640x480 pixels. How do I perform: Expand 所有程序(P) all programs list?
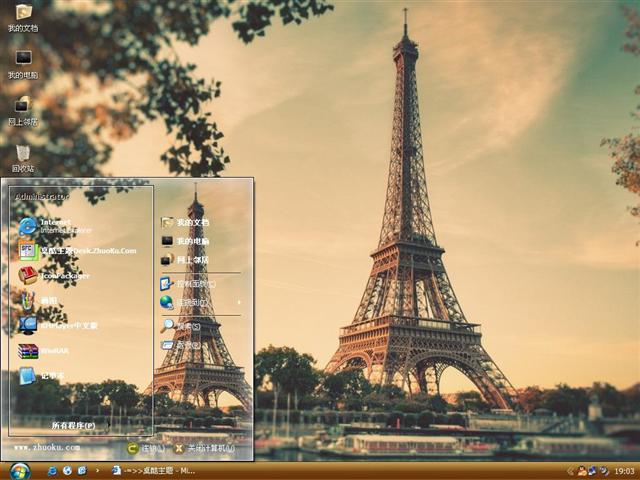tap(80, 425)
